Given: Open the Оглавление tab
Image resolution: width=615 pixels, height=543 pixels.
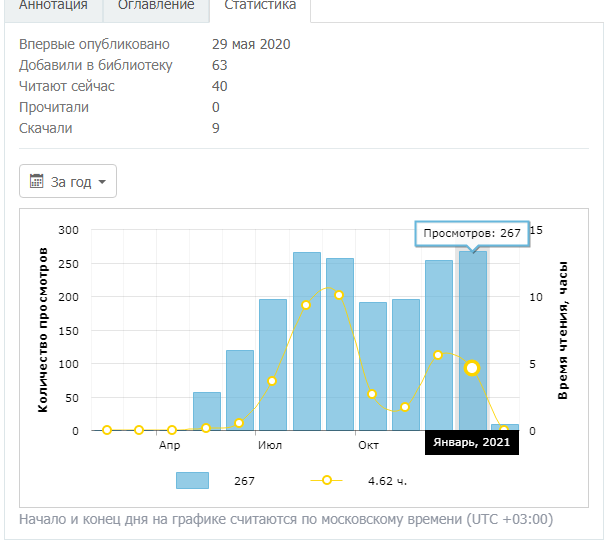Looking at the screenshot, I should point(156,6).
